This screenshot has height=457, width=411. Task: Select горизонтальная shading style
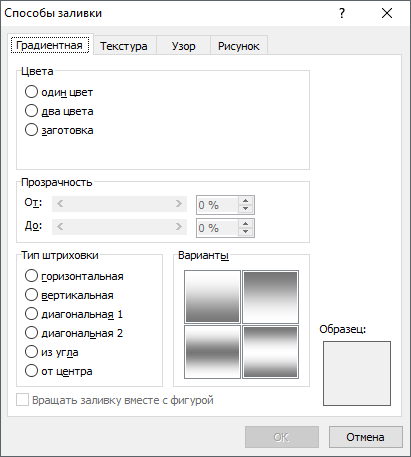74,276
